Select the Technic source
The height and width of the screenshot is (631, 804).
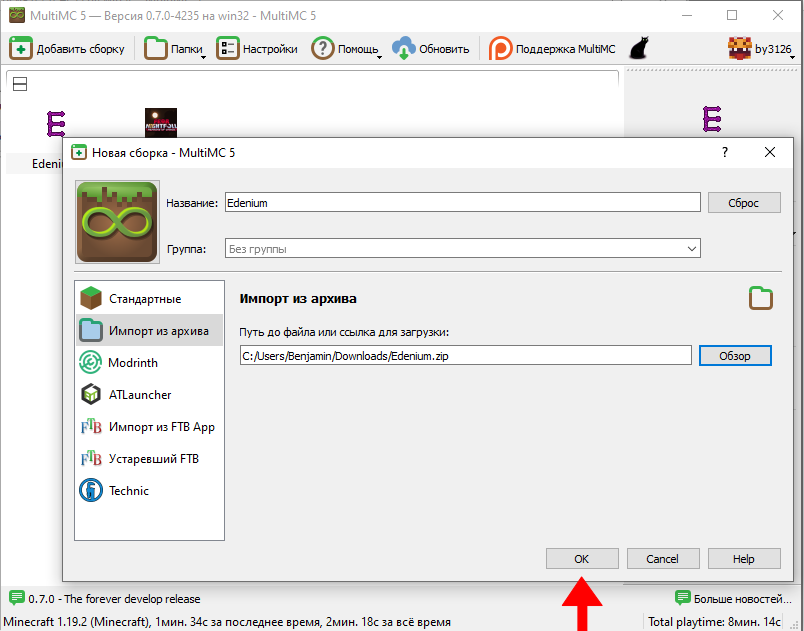click(x=149, y=491)
